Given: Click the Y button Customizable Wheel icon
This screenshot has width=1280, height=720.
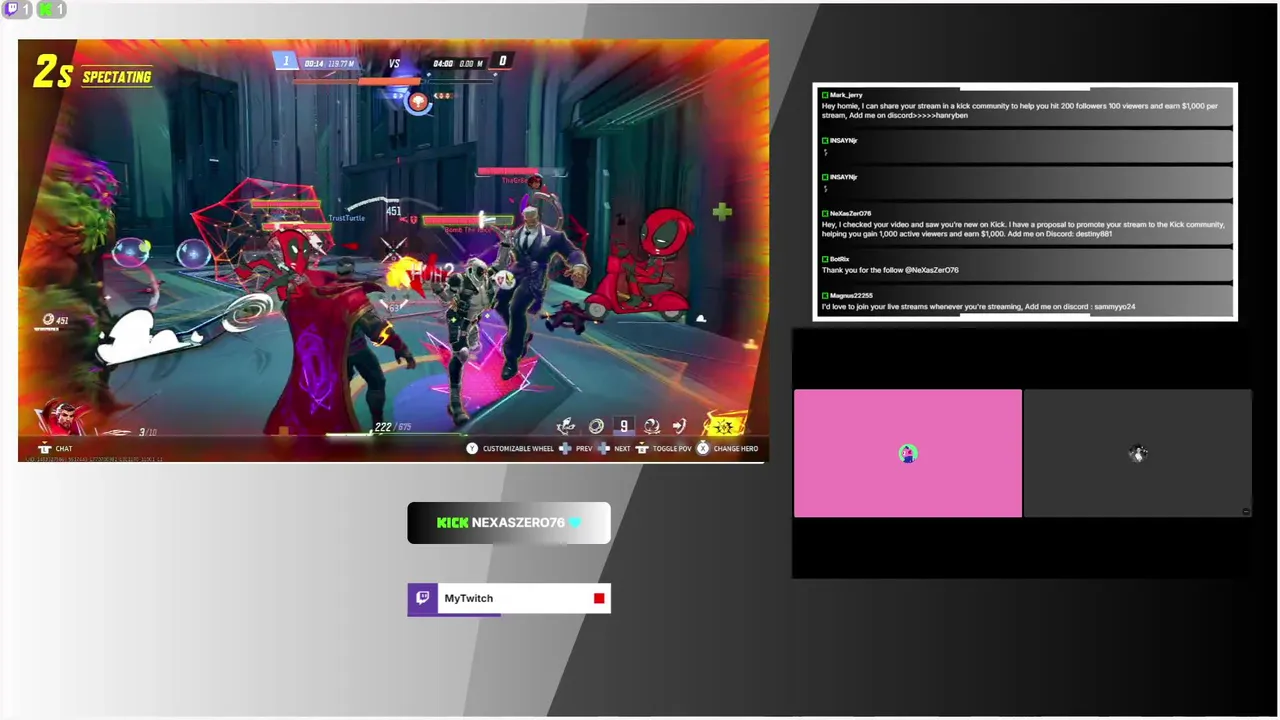Looking at the screenshot, I should [x=472, y=448].
